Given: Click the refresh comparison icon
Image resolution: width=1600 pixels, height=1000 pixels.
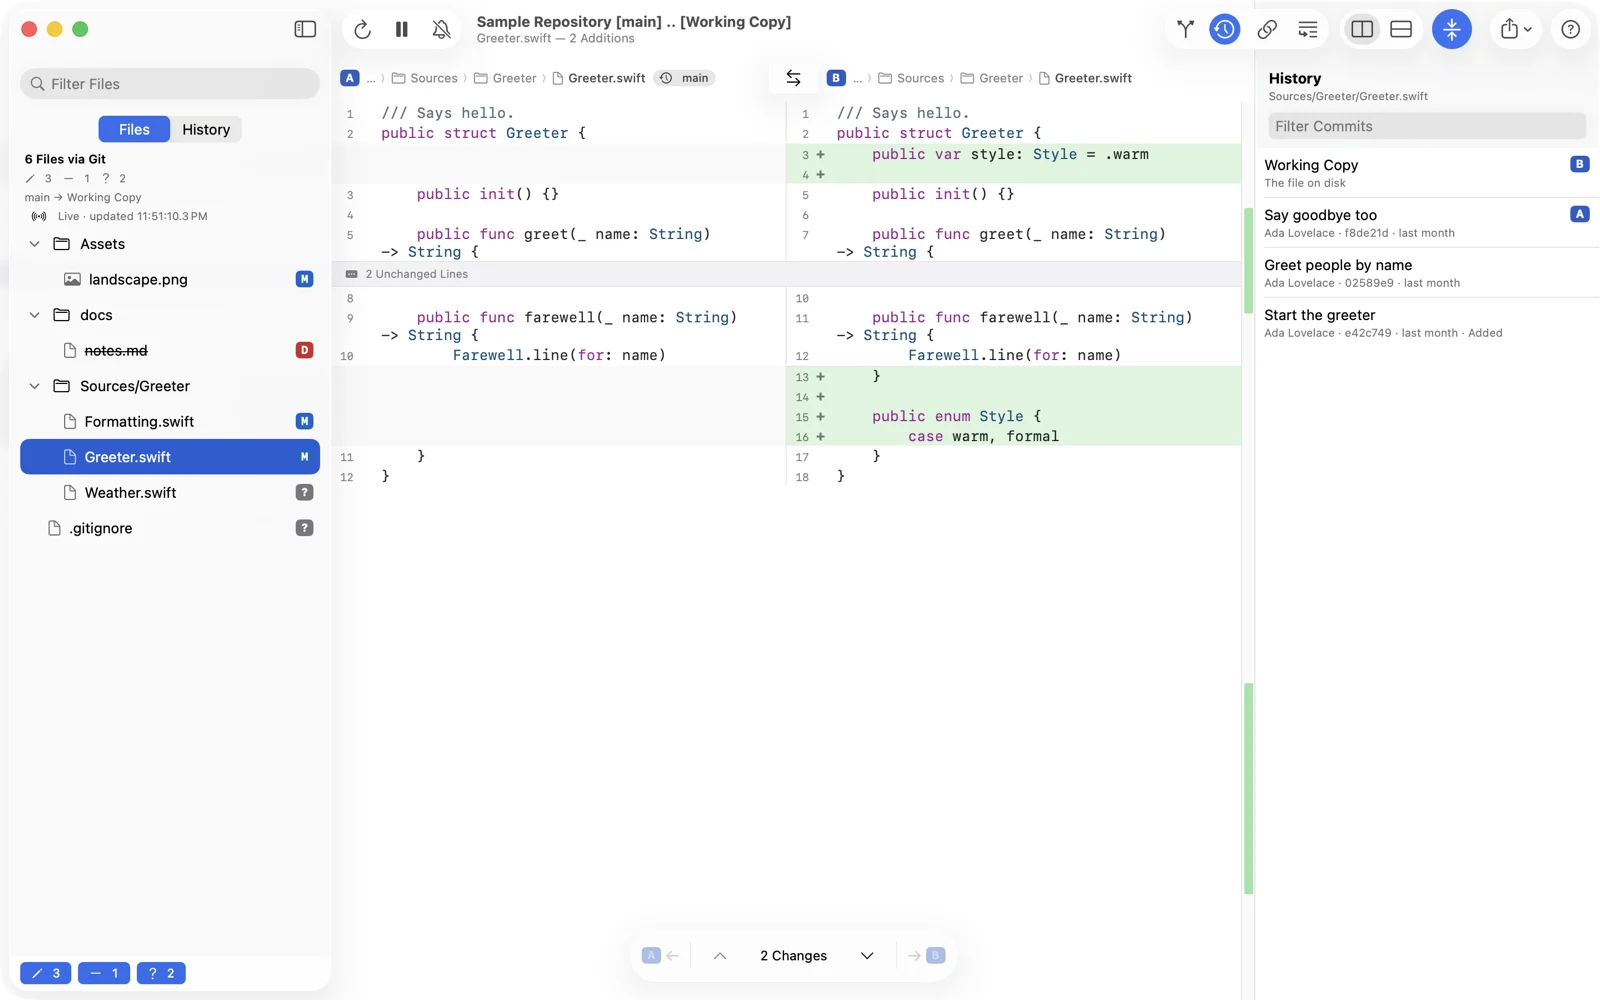Looking at the screenshot, I should pos(362,30).
